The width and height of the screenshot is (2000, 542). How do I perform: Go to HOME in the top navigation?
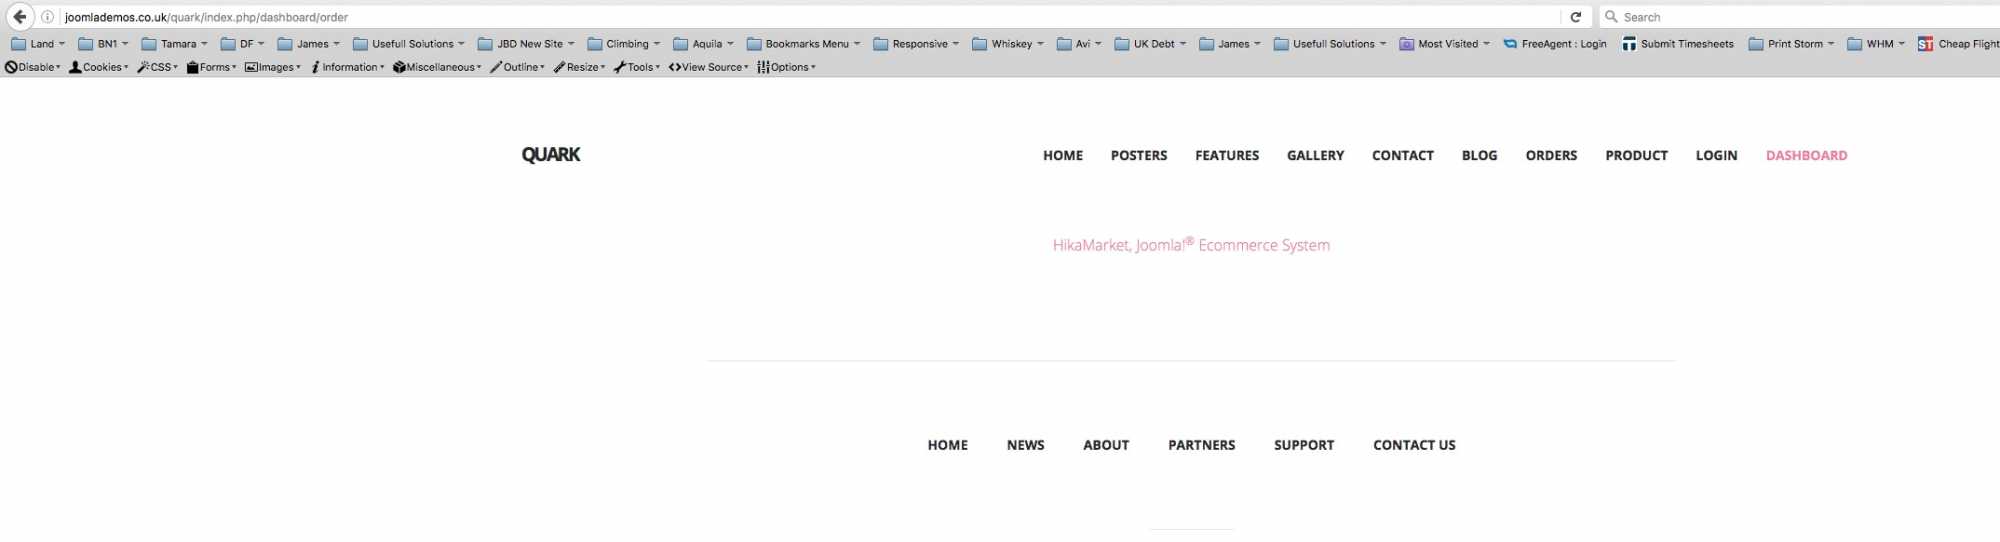[x=1063, y=156]
